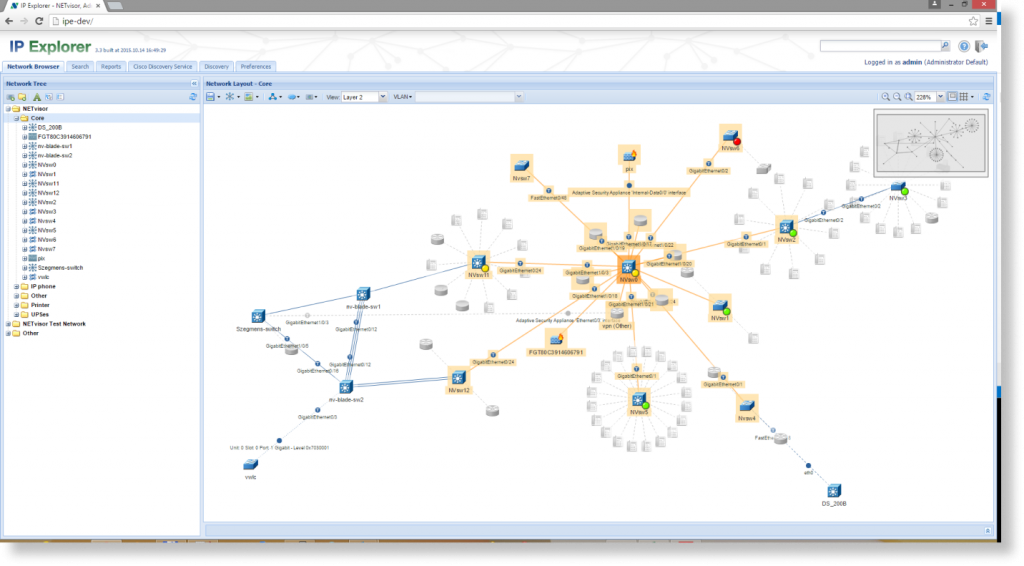Image resolution: width=1024 pixels, height=566 pixels.
Task: Refresh the Network Layout panel
Action: coord(987,97)
